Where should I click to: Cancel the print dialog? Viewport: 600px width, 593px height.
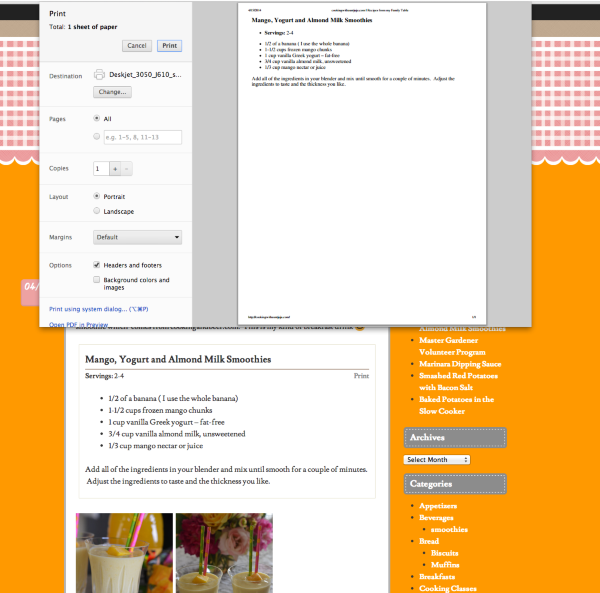click(137, 46)
